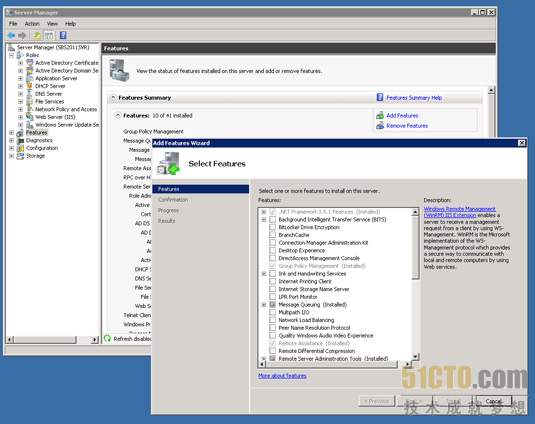Click the Forward arrow toolbar icon
The image size is (535, 424).
click(22, 35)
